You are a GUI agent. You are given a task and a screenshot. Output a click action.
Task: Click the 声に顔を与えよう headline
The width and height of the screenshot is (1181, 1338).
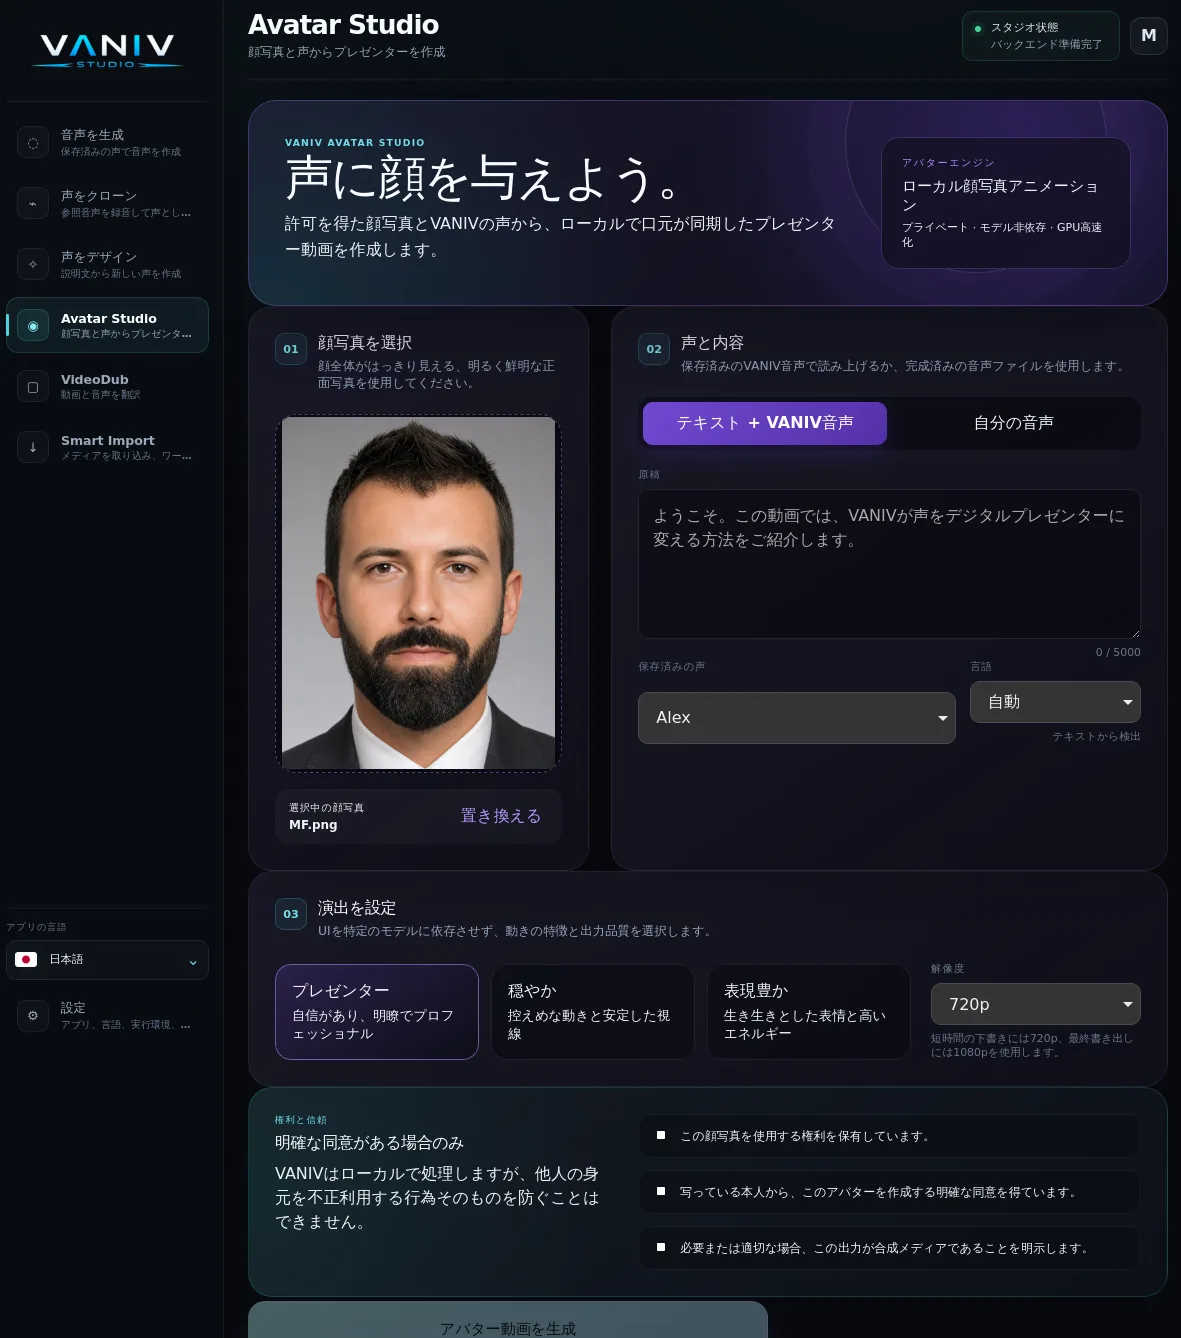click(x=484, y=179)
